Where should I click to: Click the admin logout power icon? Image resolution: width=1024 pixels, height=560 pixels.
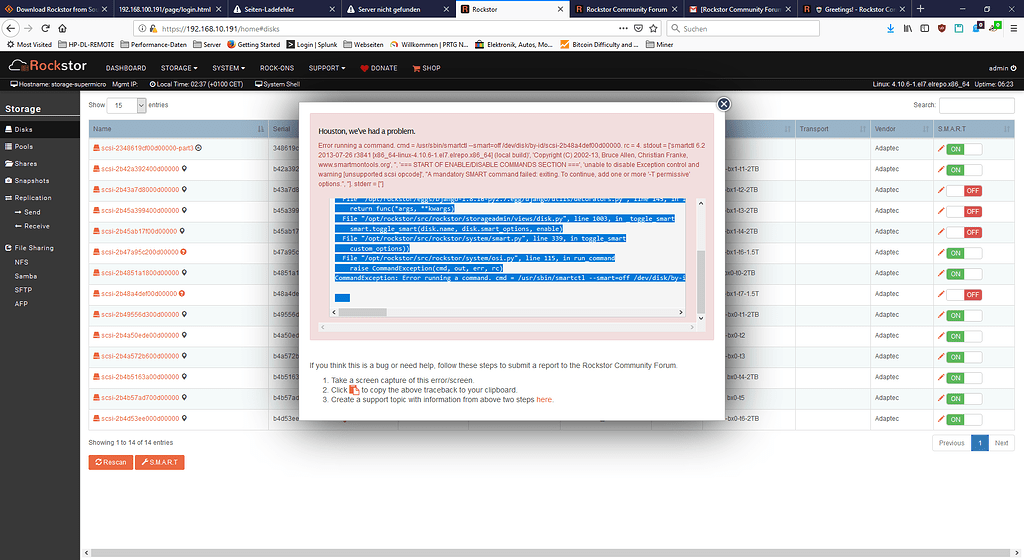[x=1012, y=68]
